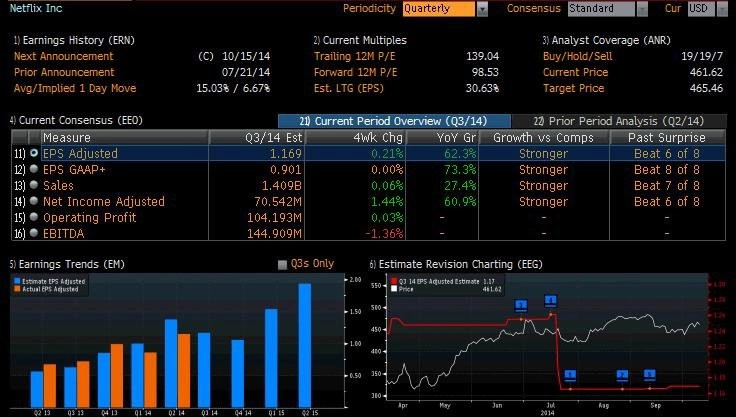Click the tall blue Q2 15 estimate bar

[x=305, y=345]
